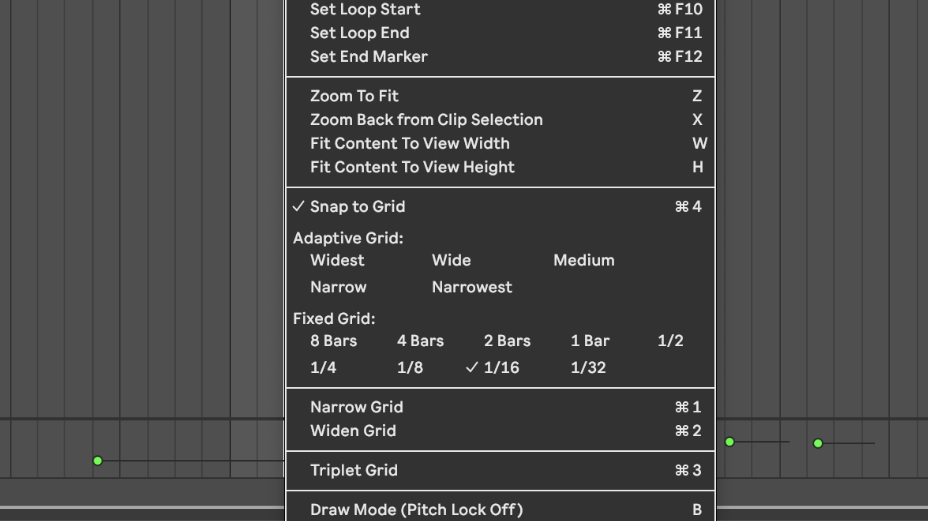Select the checked 1/16 fixed grid
Screen dimensions: 928x521
point(500,368)
